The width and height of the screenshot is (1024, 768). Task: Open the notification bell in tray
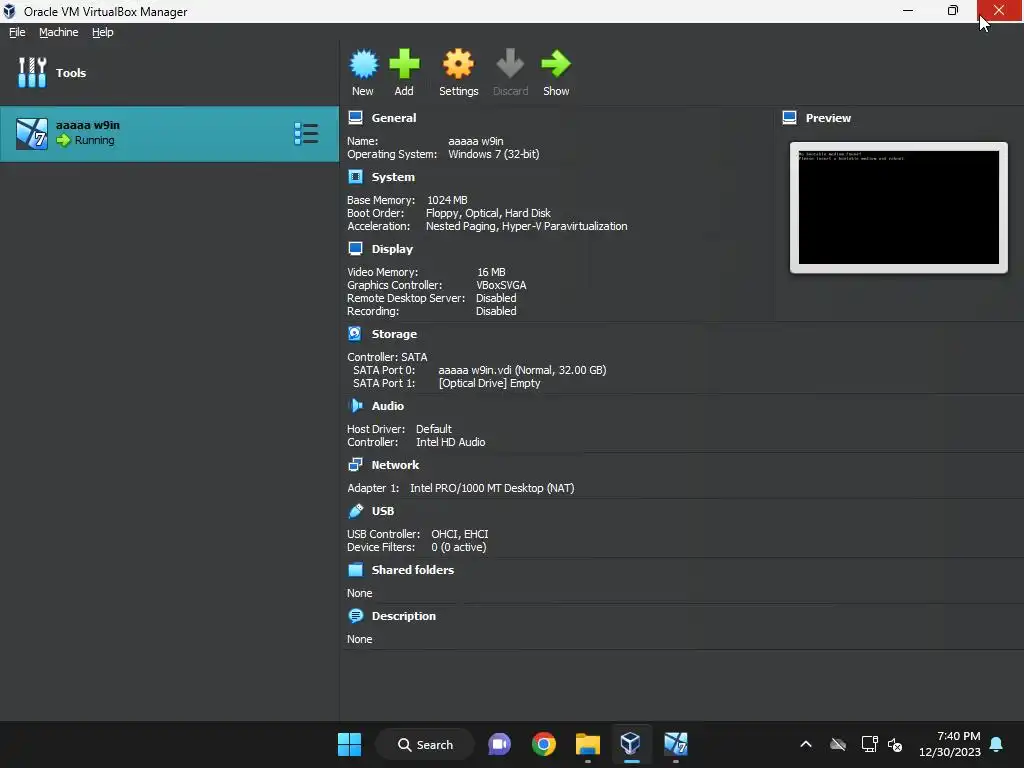click(997, 744)
